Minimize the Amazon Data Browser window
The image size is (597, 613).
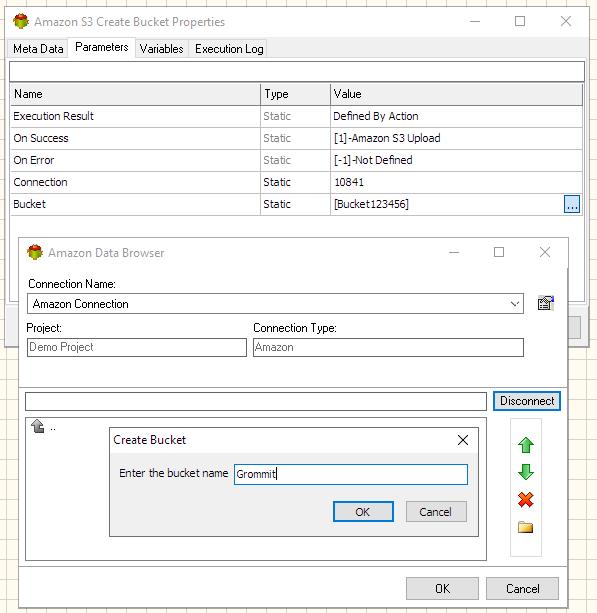[x=454, y=253]
